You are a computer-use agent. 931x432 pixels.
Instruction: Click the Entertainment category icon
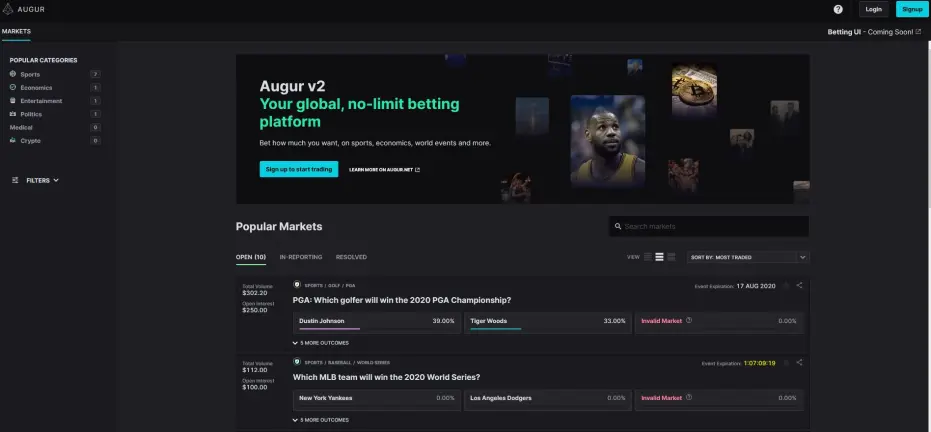coord(13,101)
